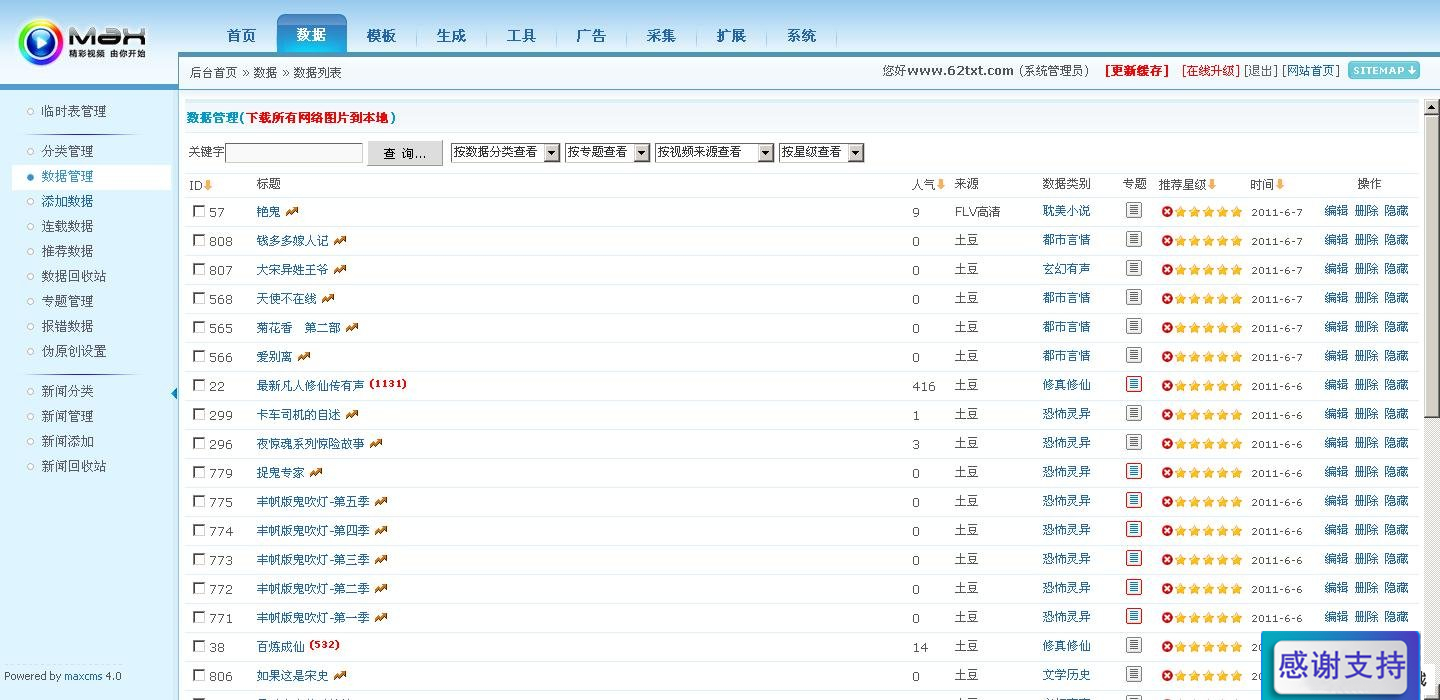Open 添加数据 in the sidebar
This screenshot has width=1440, height=700.
coord(67,201)
